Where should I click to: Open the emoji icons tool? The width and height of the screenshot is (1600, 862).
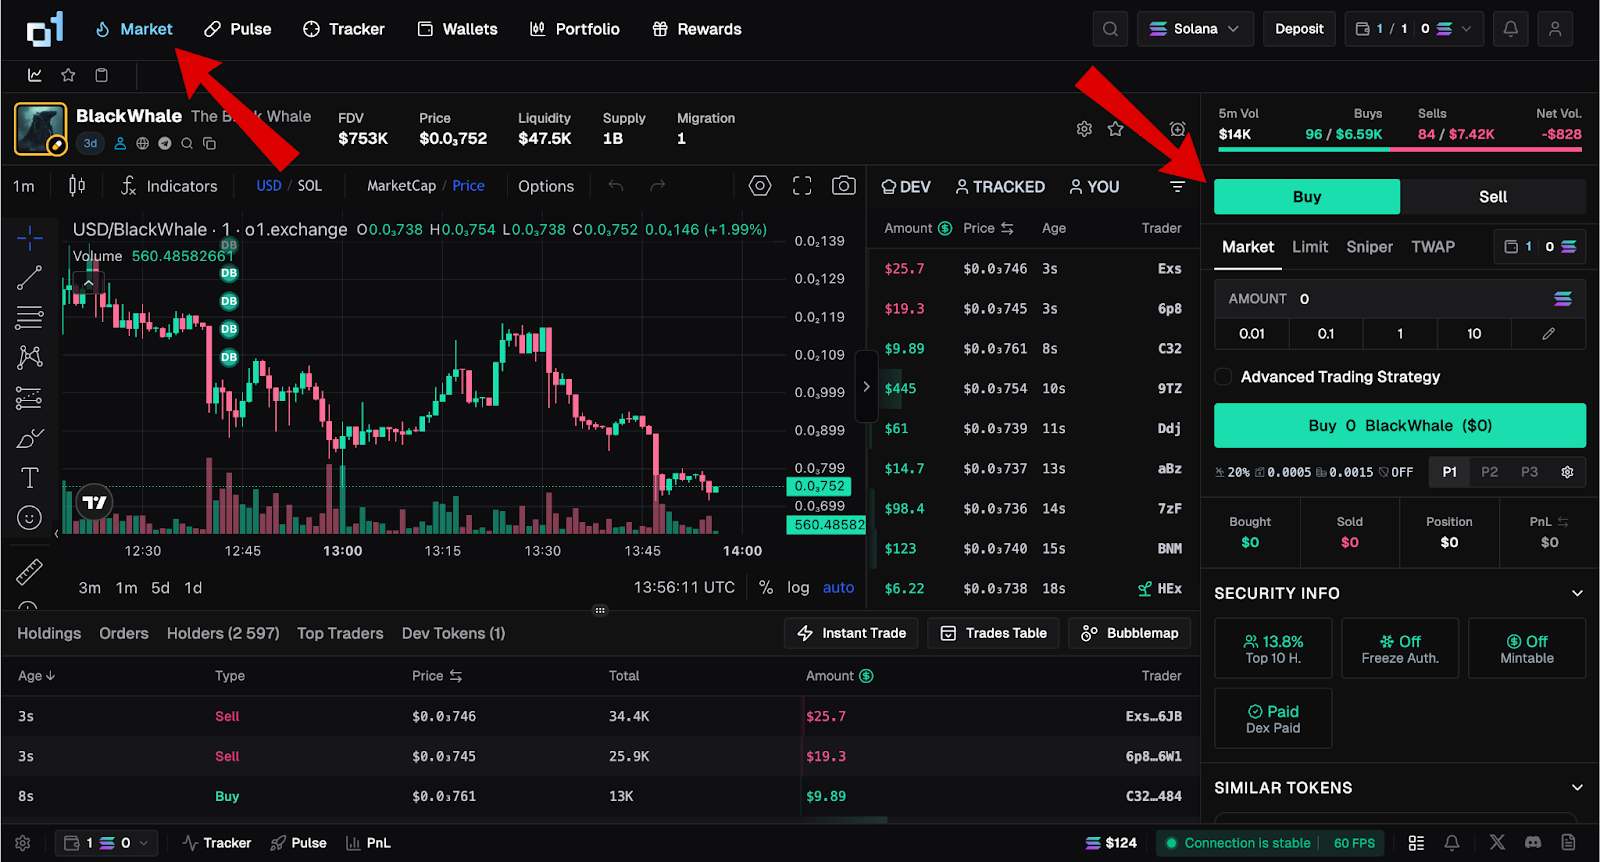click(x=30, y=517)
